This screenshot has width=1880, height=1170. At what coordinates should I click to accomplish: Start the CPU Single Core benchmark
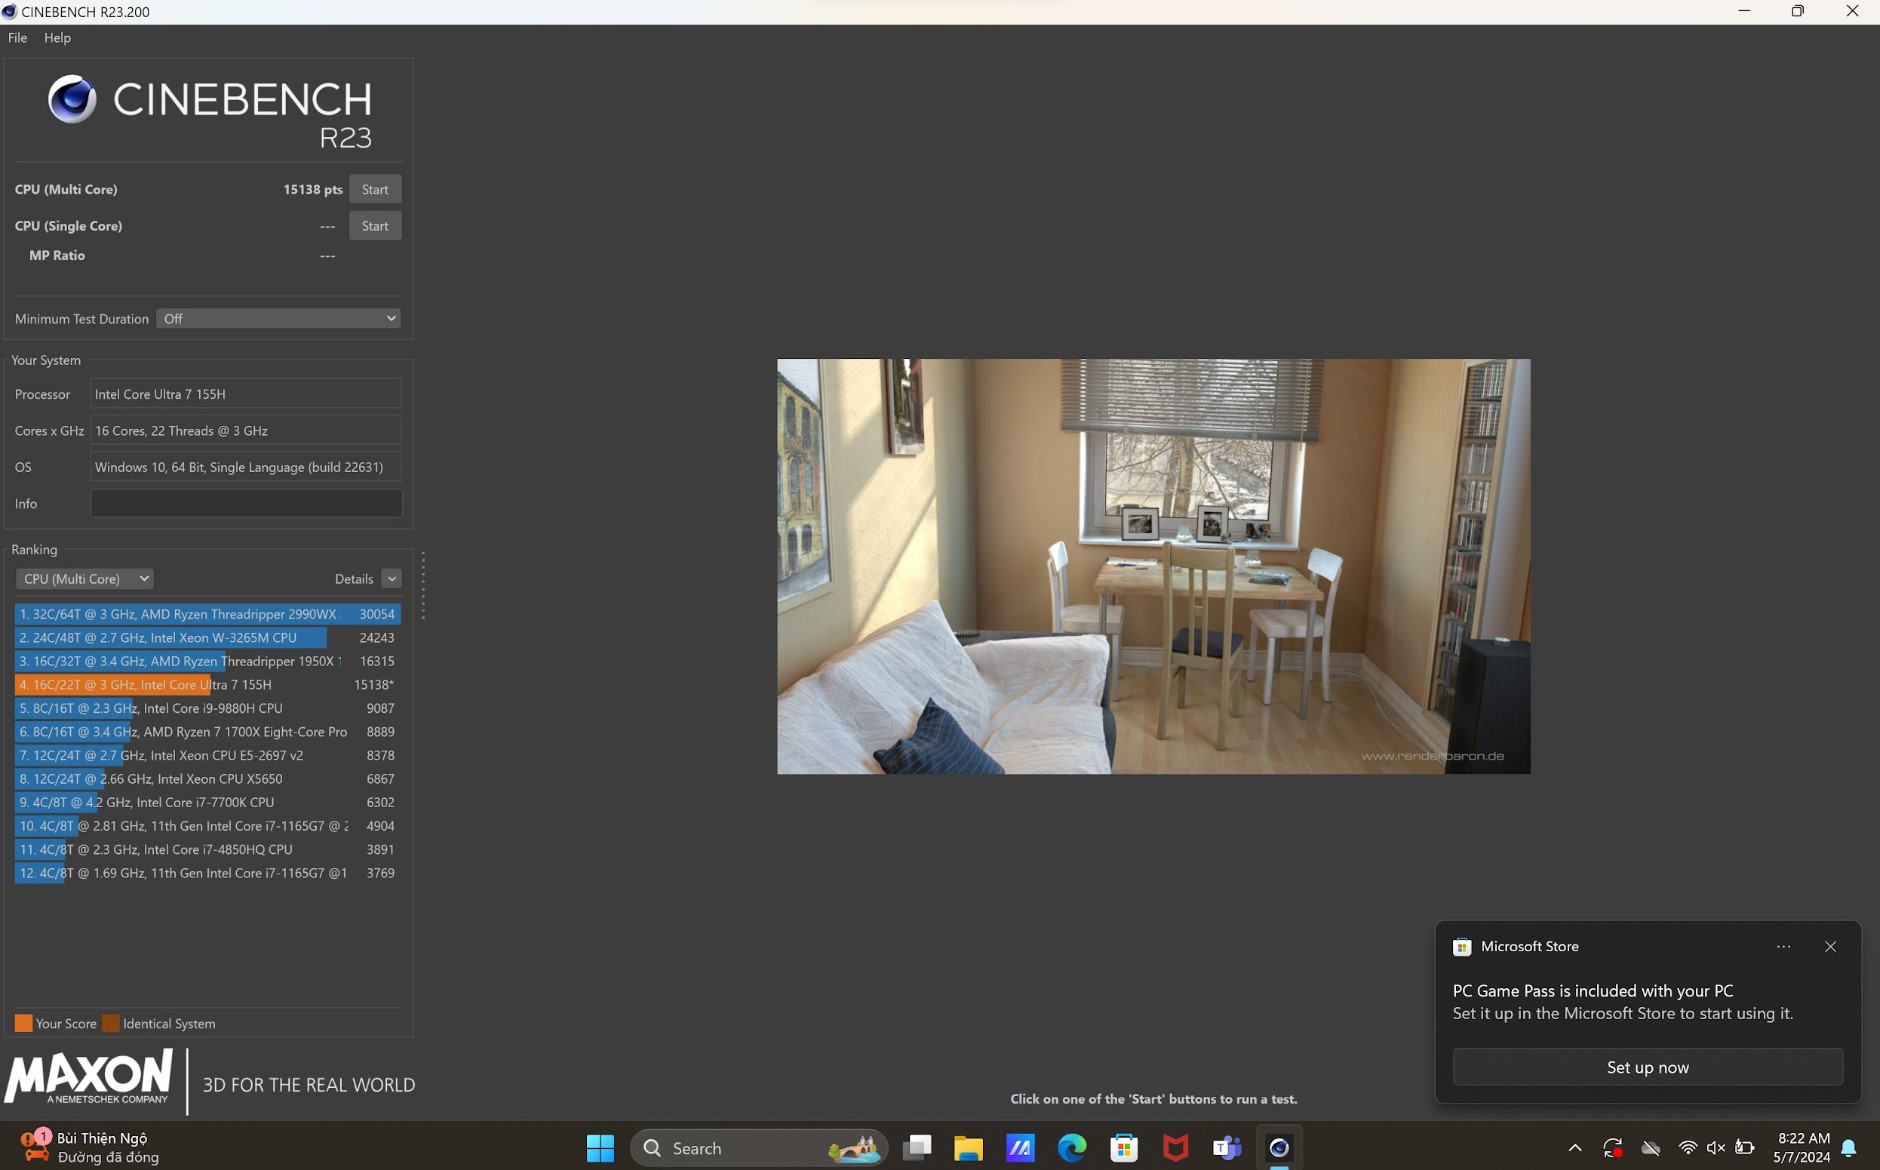tap(375, 226)
